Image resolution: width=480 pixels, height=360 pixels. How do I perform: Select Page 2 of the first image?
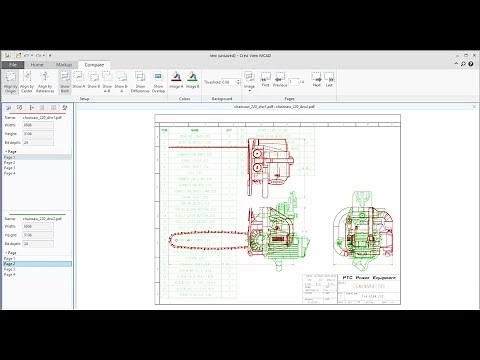[x=37, y=162]
